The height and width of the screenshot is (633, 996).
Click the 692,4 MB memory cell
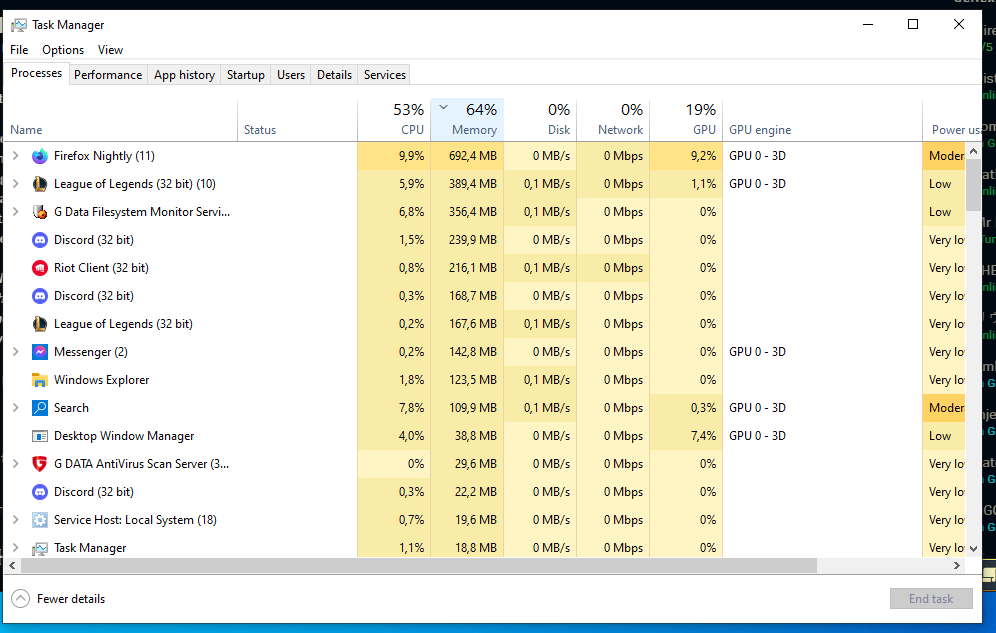tap(467, 156)
